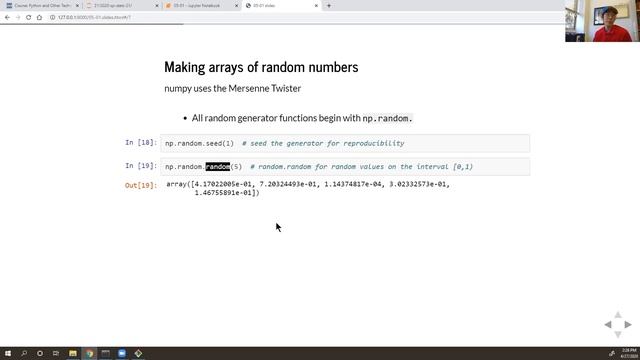Click 'numpy uses the Mersenne Twister' text
This screenshot has width=640, height=360.
click(233, 89)
